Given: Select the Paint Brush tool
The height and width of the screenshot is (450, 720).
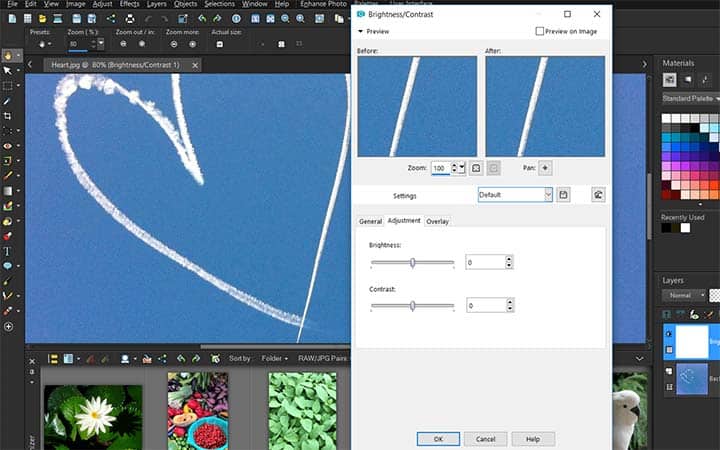Looking at the screenshot, I should pos(8,176).
